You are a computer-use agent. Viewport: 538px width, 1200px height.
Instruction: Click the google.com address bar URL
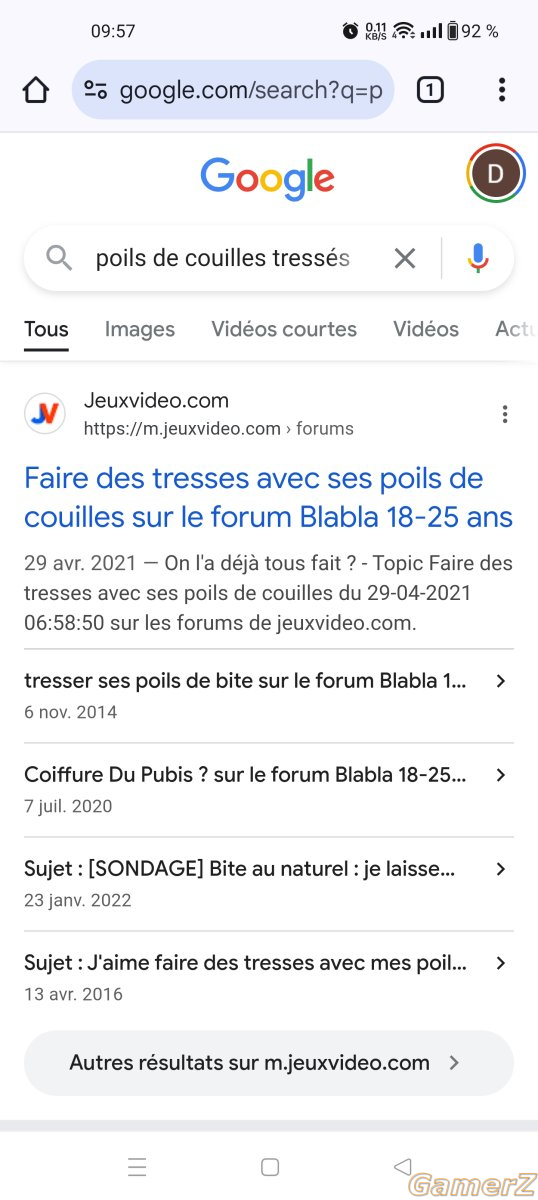coord(251,91)
